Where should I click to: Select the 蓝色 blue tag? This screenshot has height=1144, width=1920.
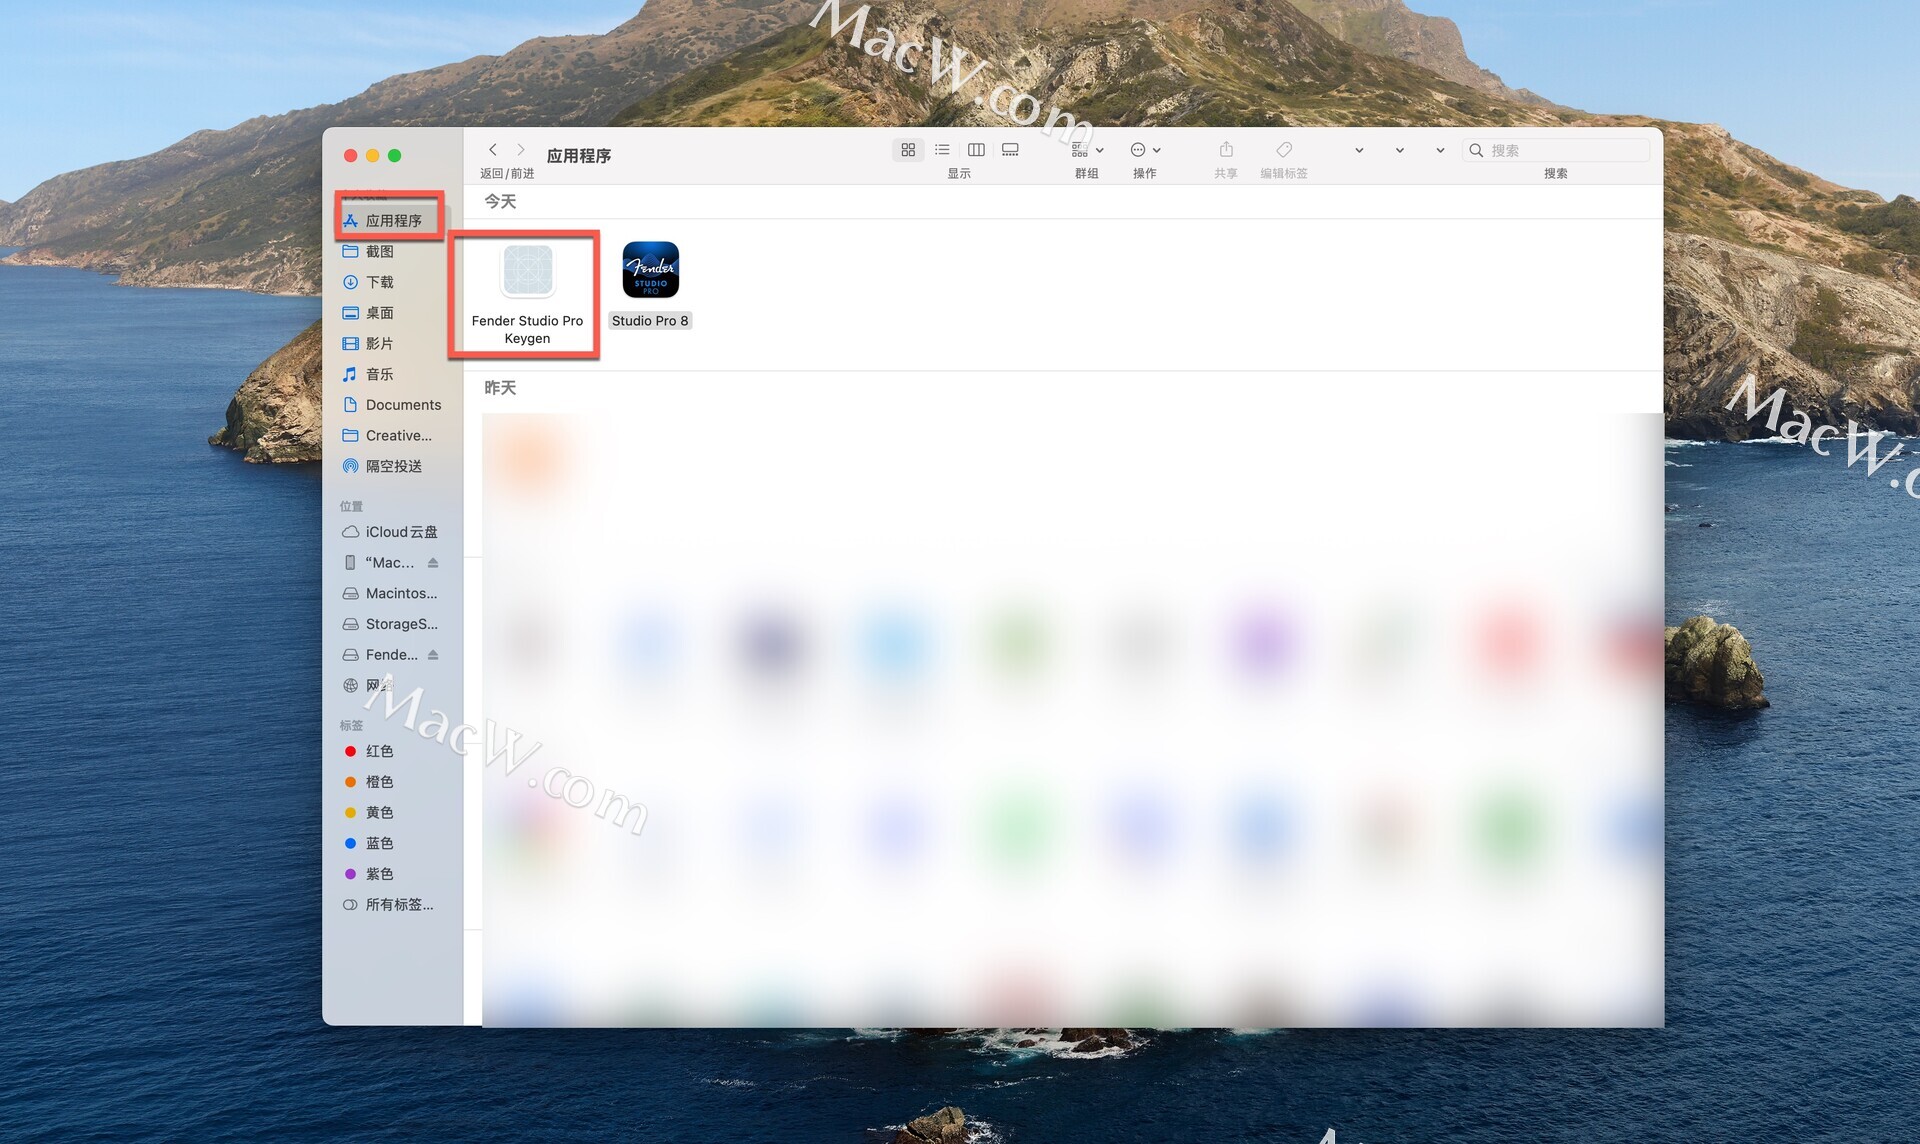(379, 843)
